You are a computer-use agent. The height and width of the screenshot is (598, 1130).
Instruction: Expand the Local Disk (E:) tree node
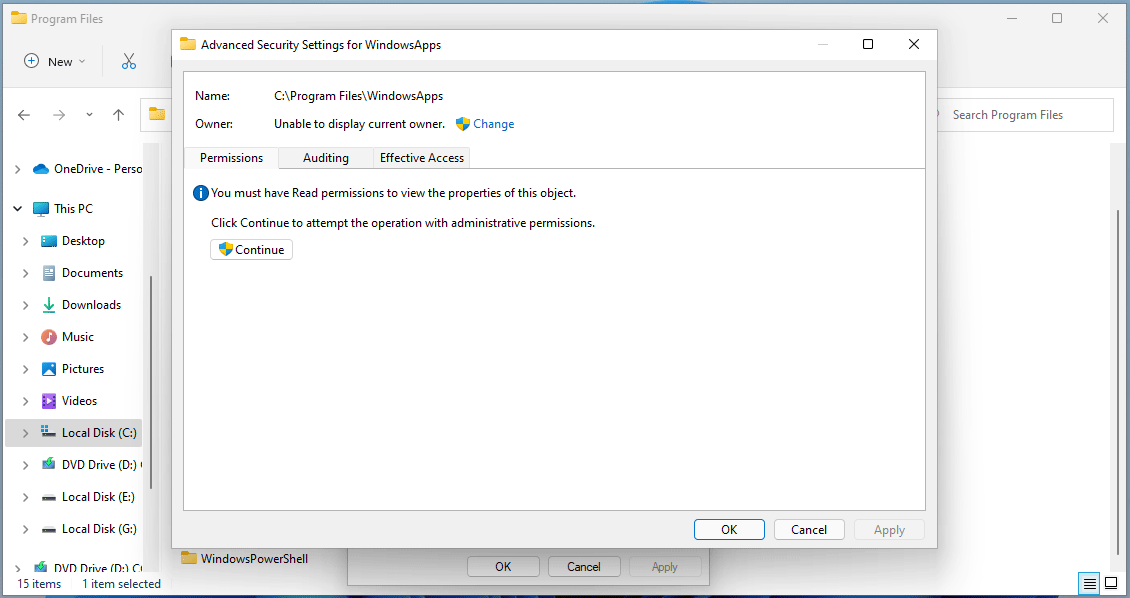(x=25, y=497)
